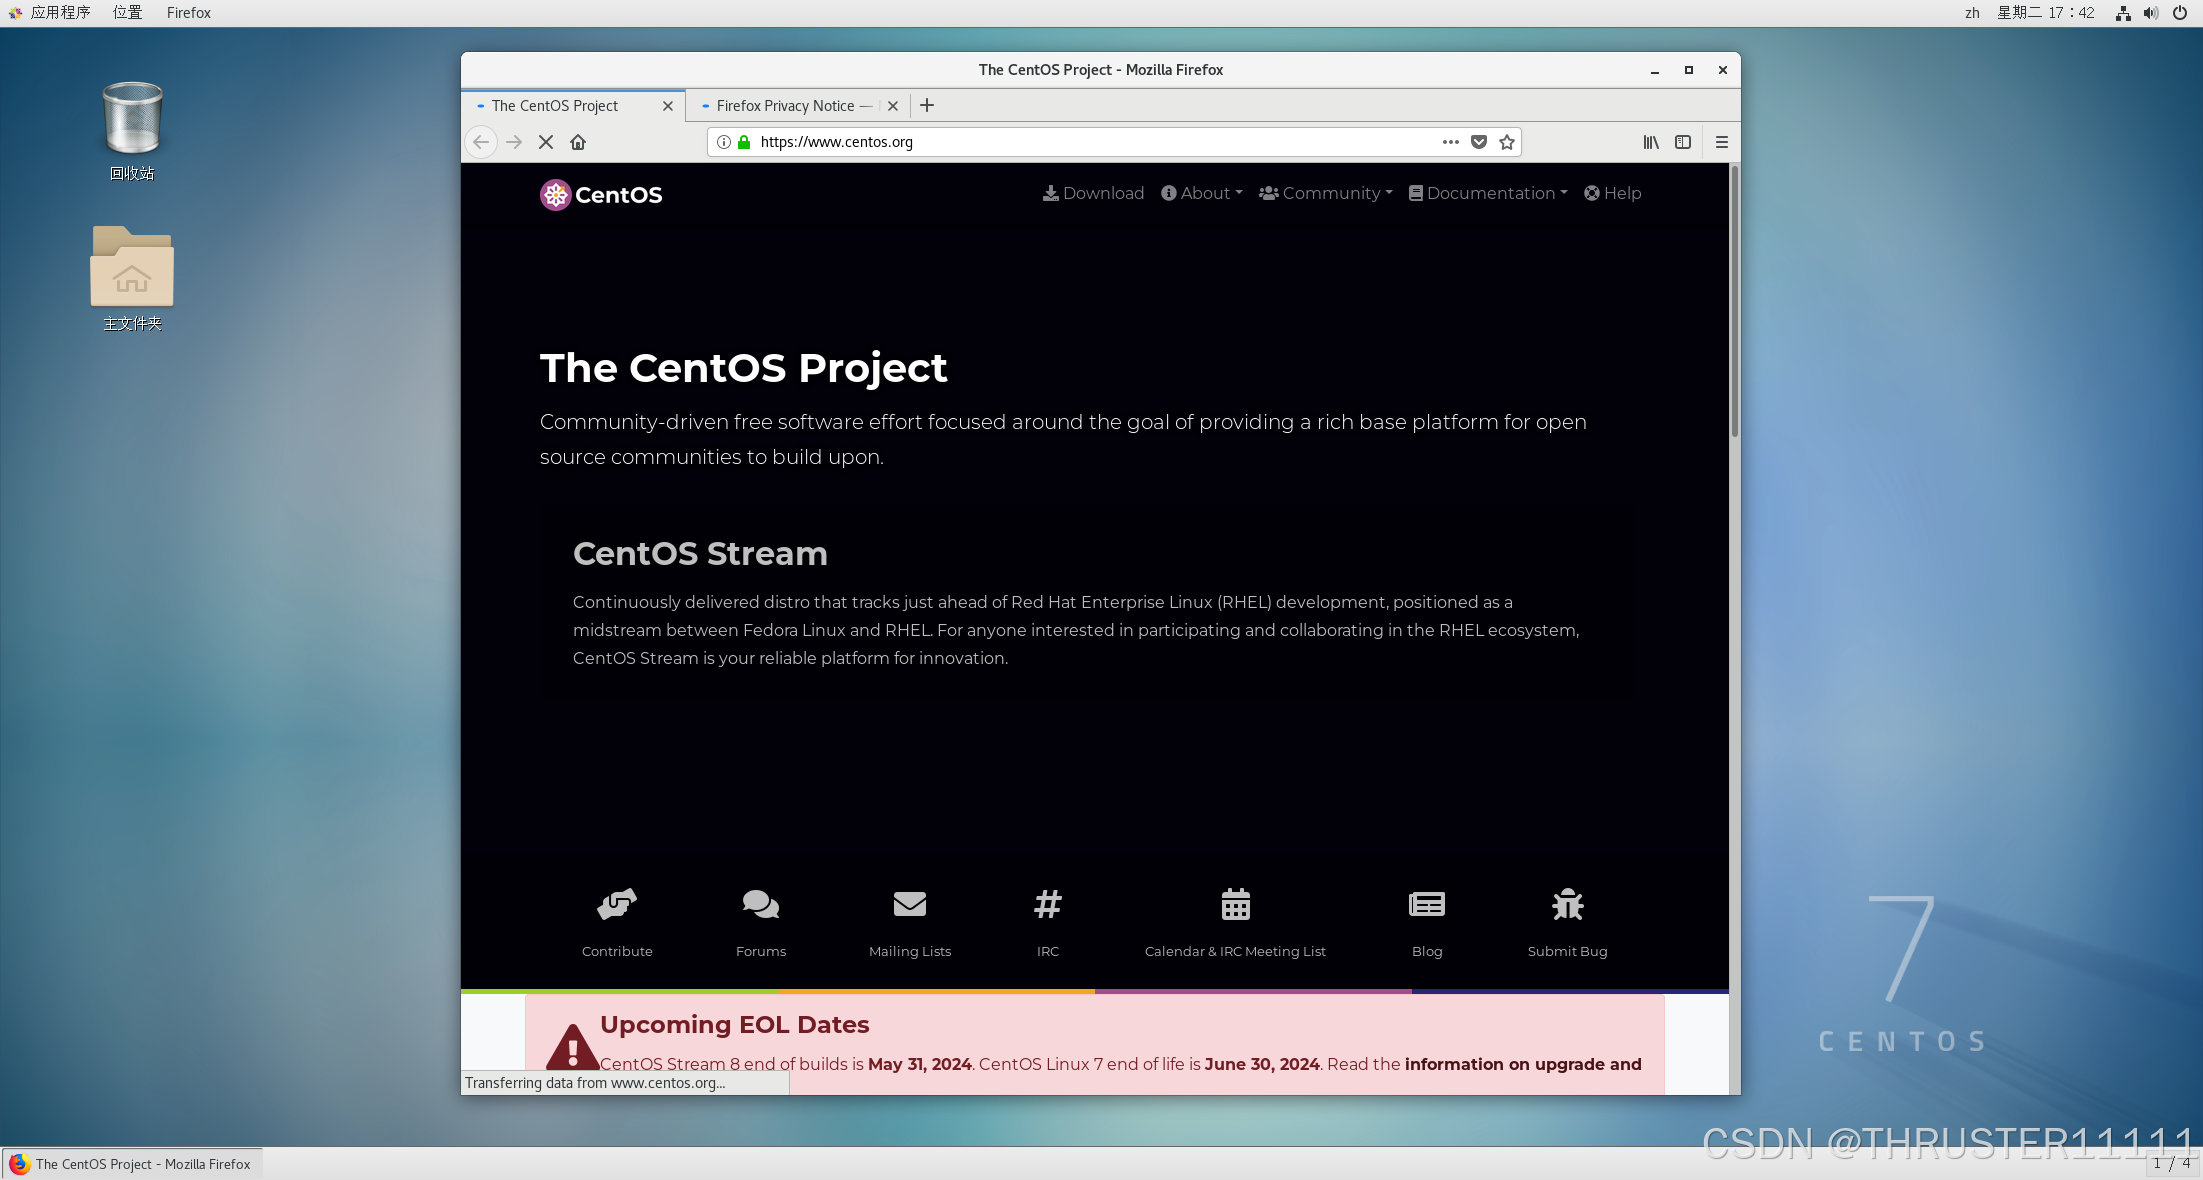Click the Help nav link
Viewport: 2203px width, 1180px height.
click(1612, 193)
